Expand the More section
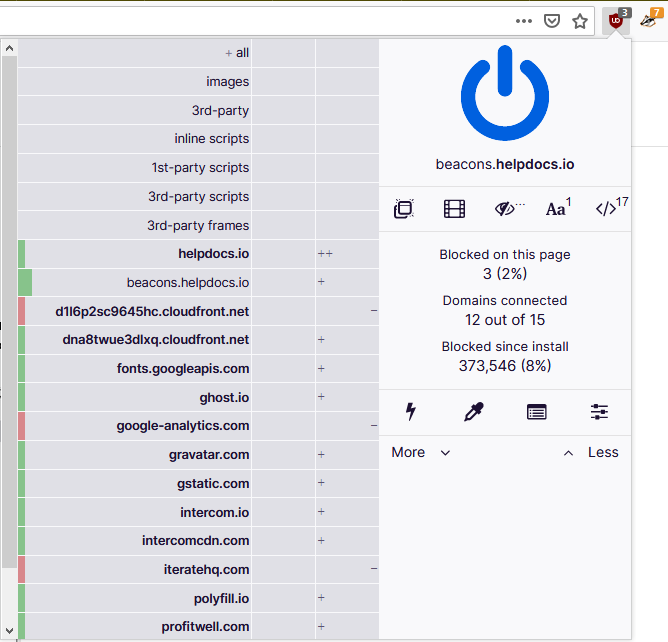The image size is (668, 642). 420,452
